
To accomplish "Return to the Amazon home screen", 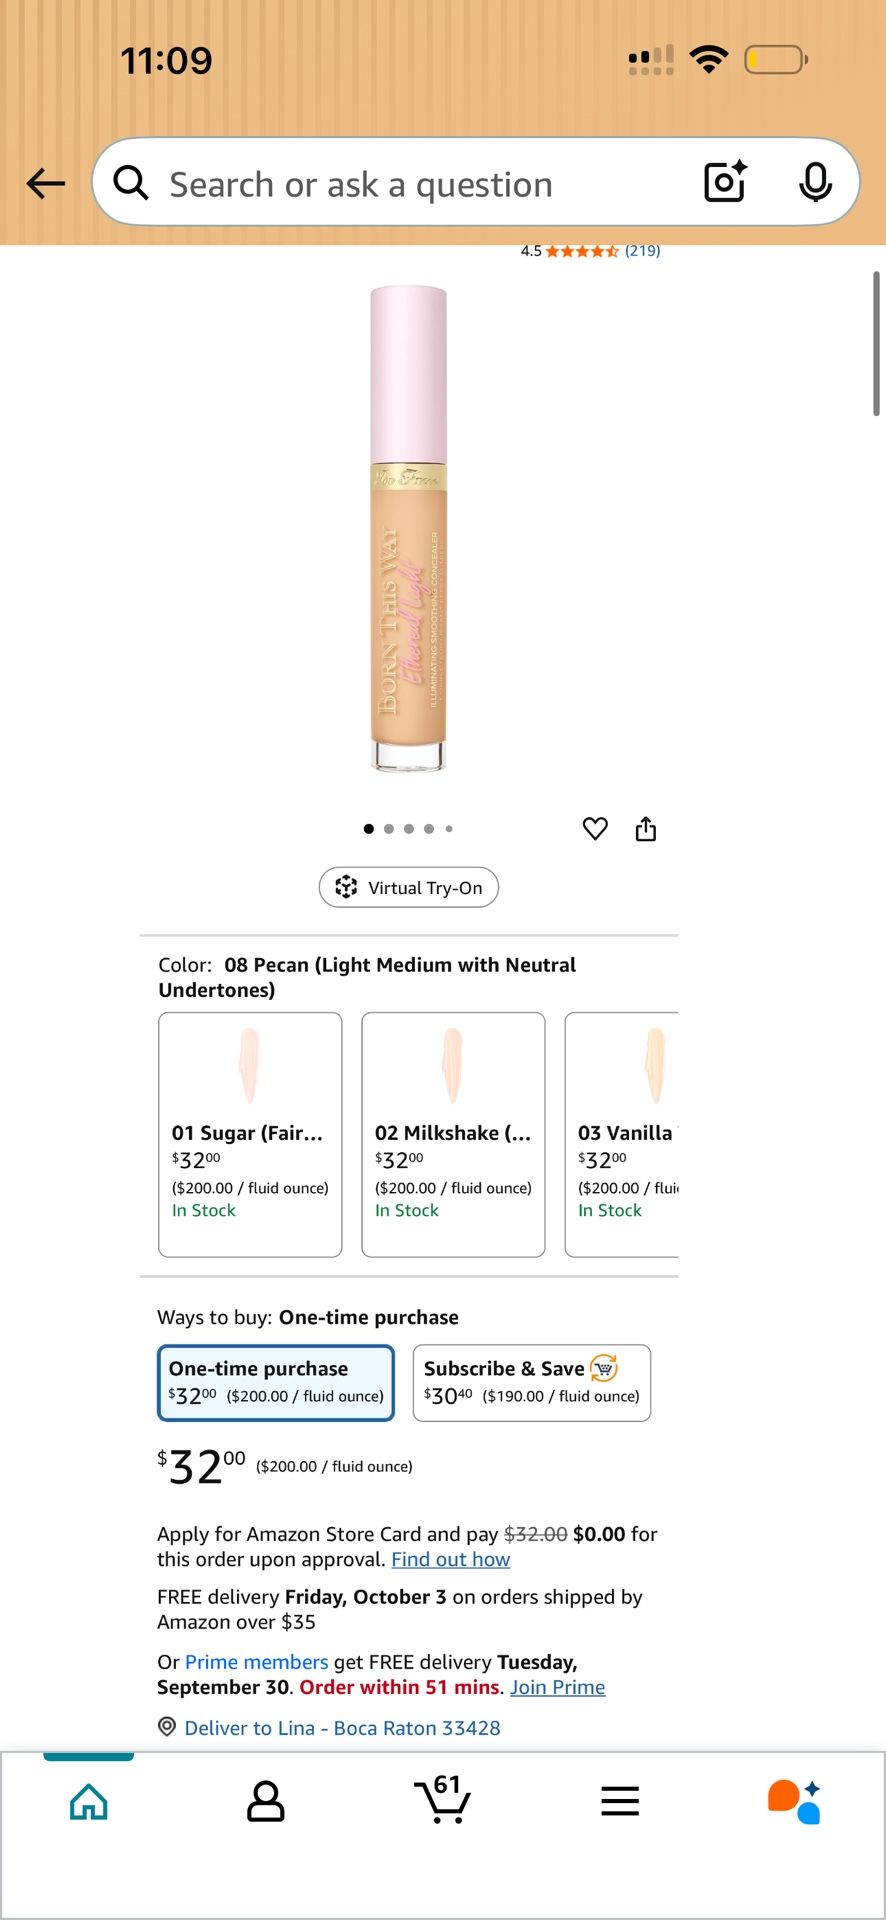I will pyautogui.click(x=88, y=1800).
